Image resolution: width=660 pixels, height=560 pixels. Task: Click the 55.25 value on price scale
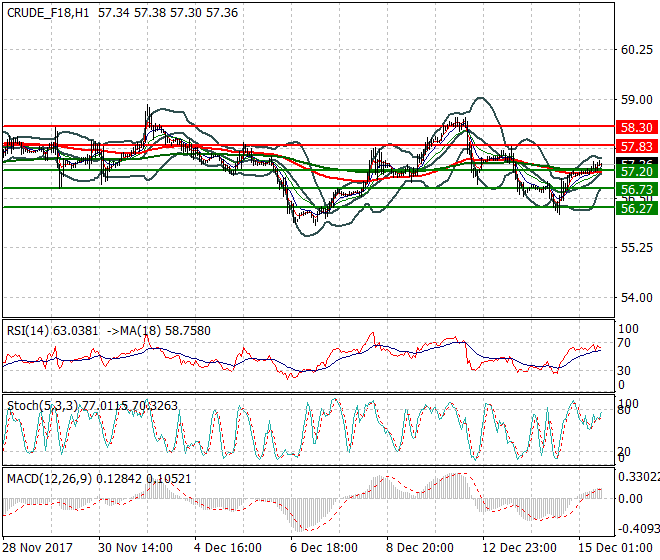(x=636, y=247)
